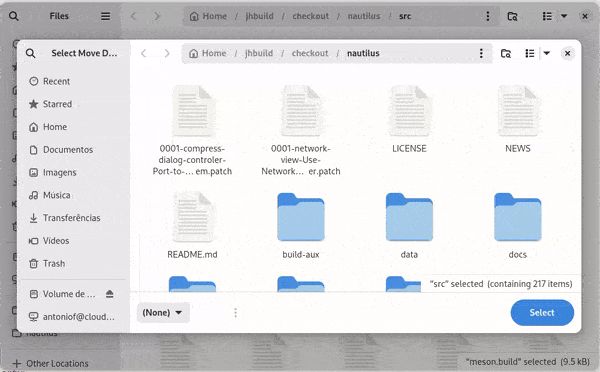
Task: Click checkout in the Files window path bar
Action: tap(310, 16)
